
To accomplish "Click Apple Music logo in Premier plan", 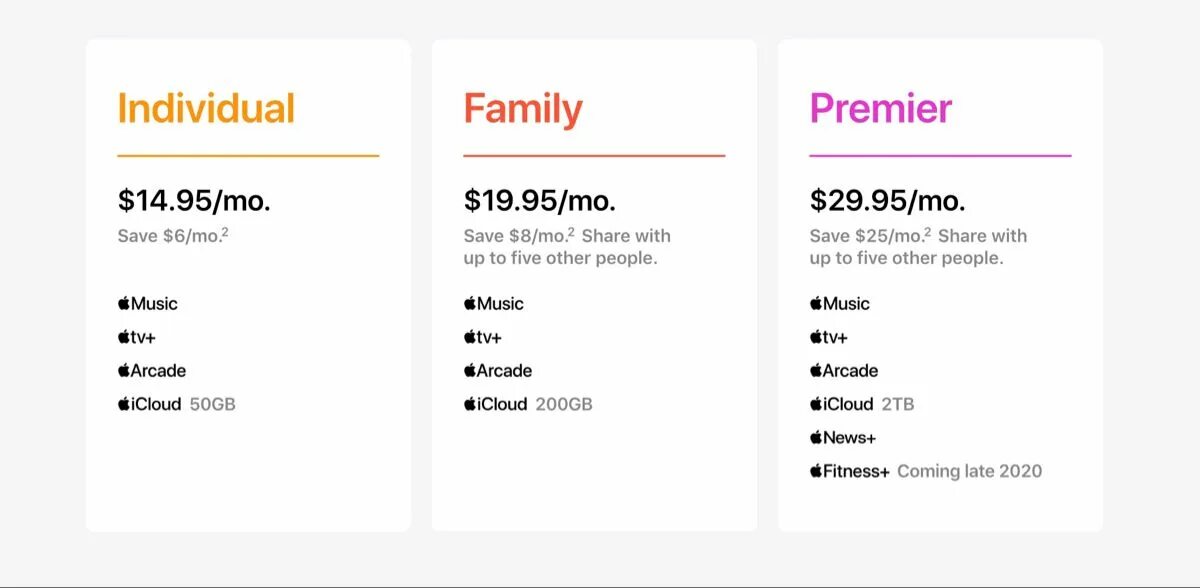I will [x=840, y=304].
